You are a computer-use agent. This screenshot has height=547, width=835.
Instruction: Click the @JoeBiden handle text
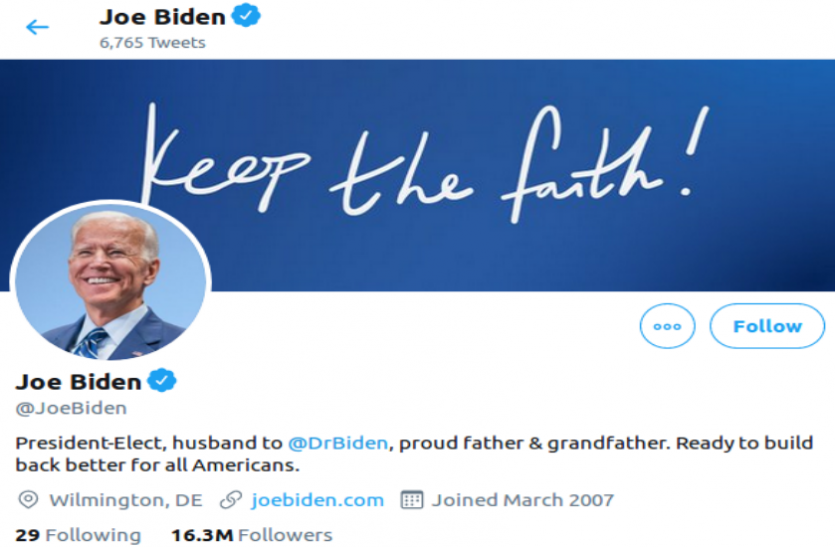71,408
